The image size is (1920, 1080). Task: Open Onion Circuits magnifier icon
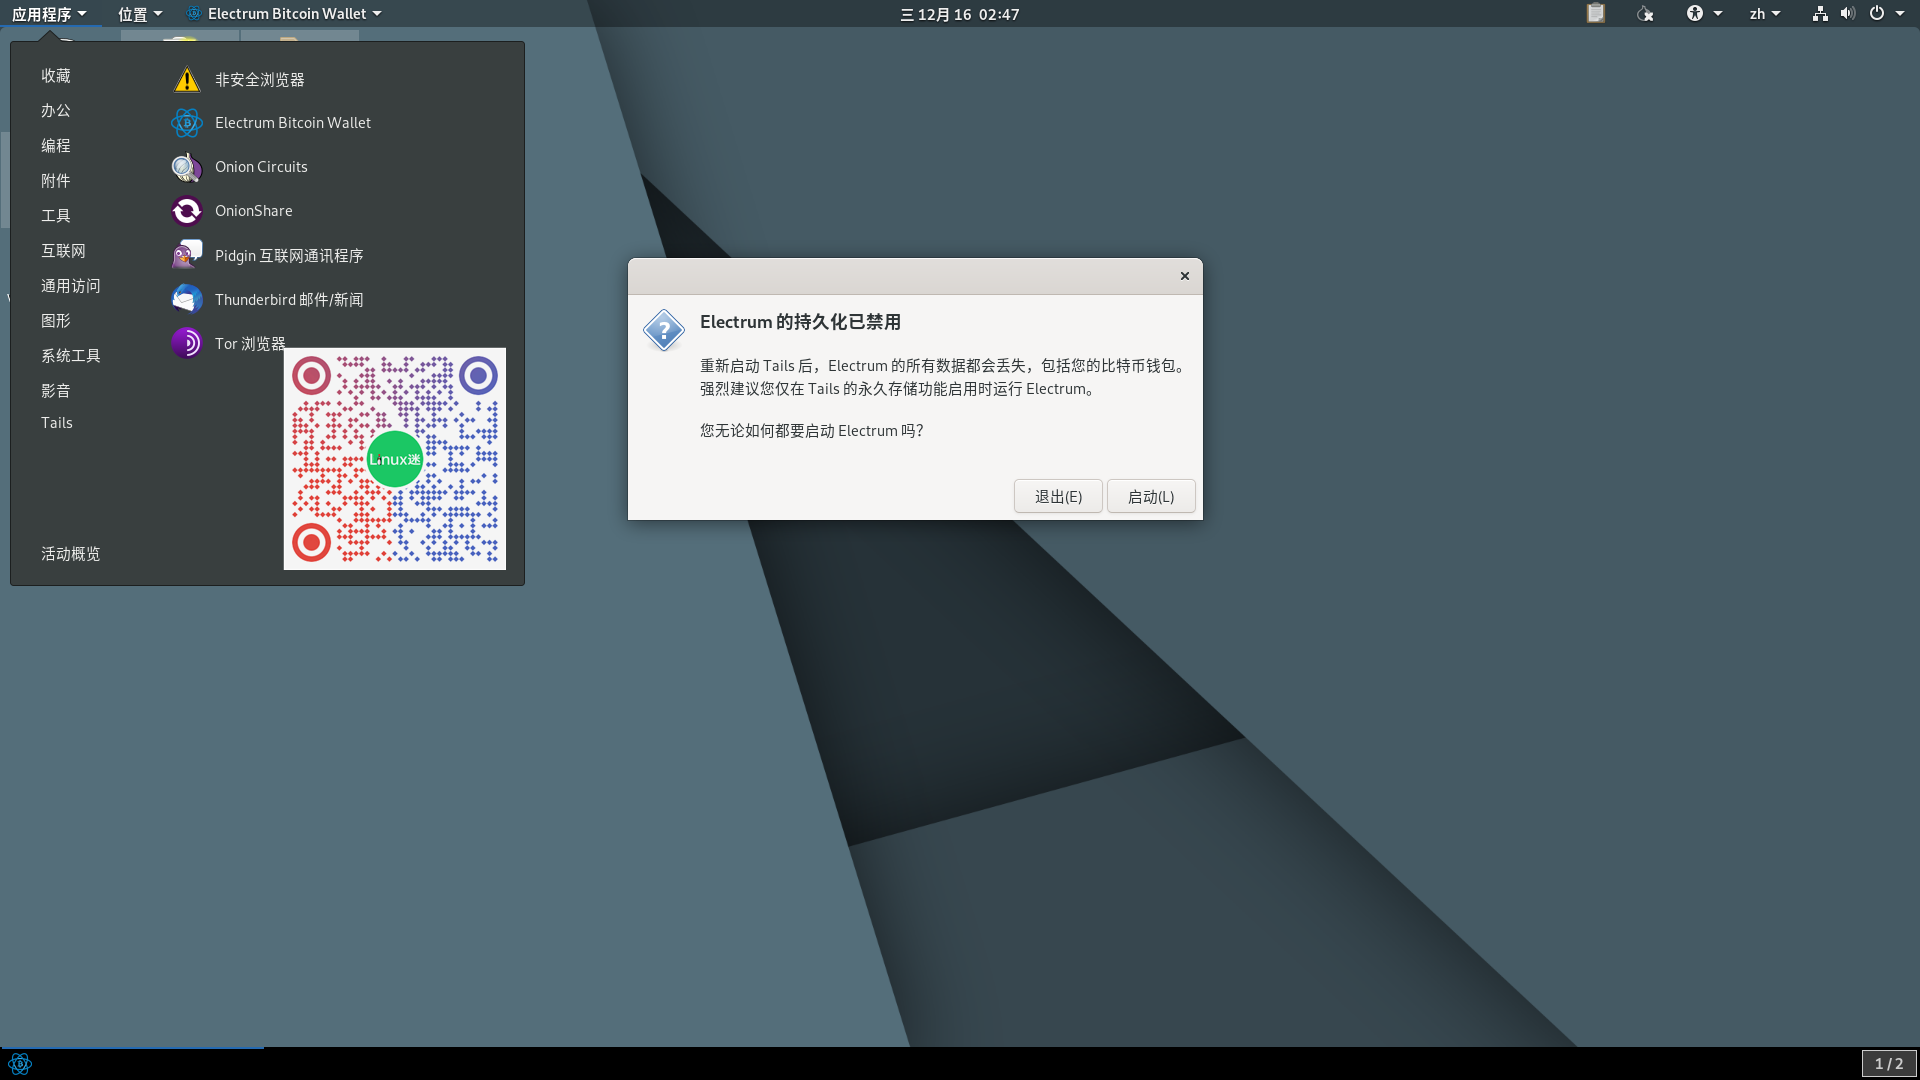point(187,167)
